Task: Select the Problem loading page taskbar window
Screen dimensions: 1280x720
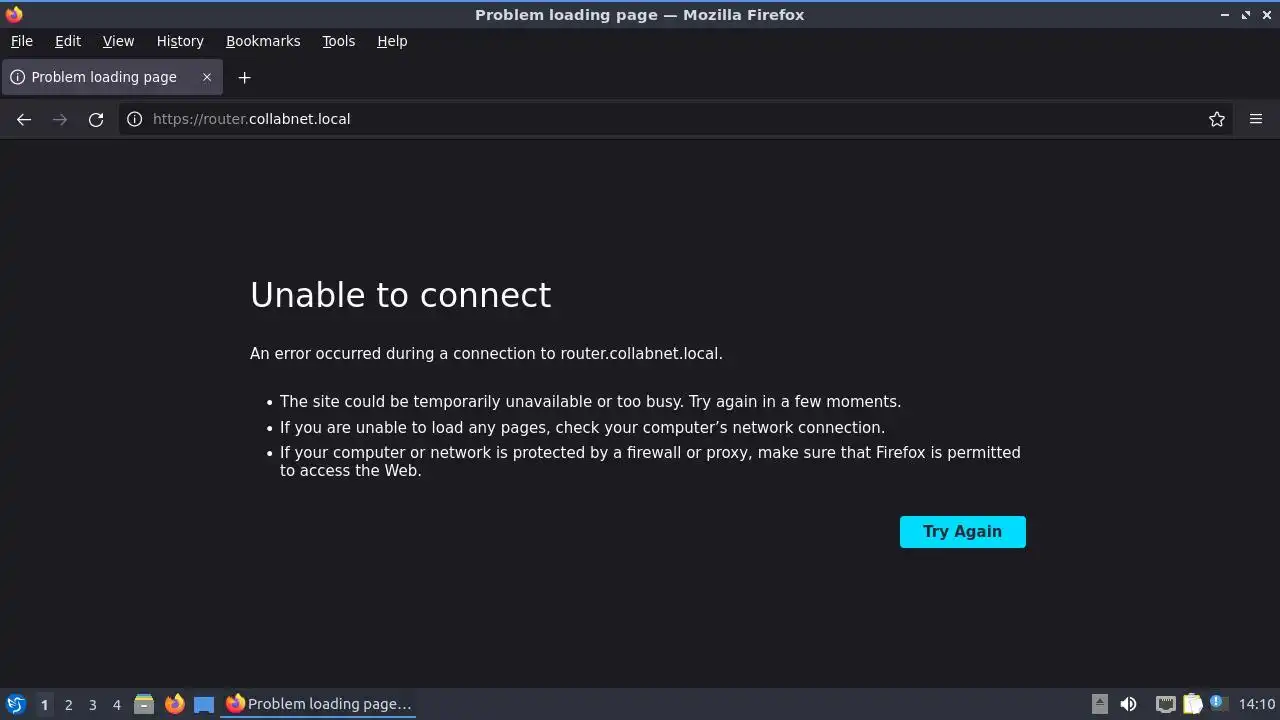Action: click(x=319, y=704)
